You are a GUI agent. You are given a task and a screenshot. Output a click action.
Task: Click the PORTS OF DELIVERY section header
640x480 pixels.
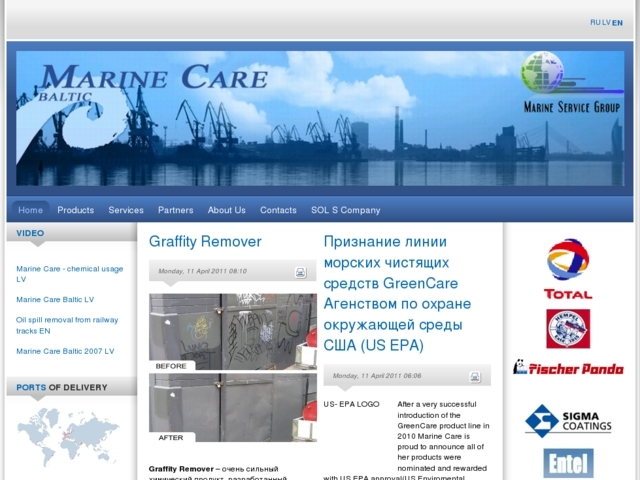pyautogui.click(x=62, y=387)
